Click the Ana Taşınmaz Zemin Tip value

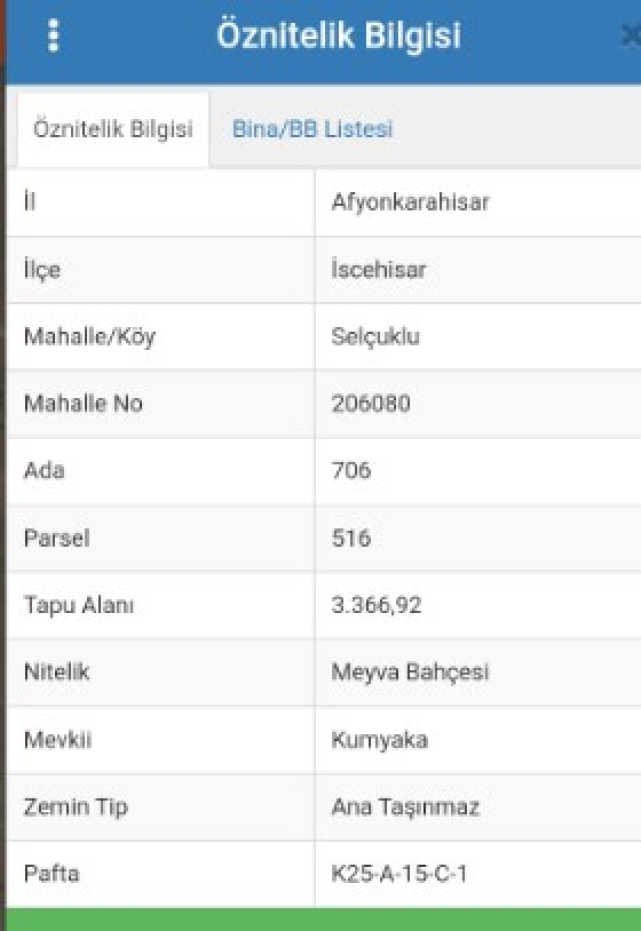click(x=405, y=807)
